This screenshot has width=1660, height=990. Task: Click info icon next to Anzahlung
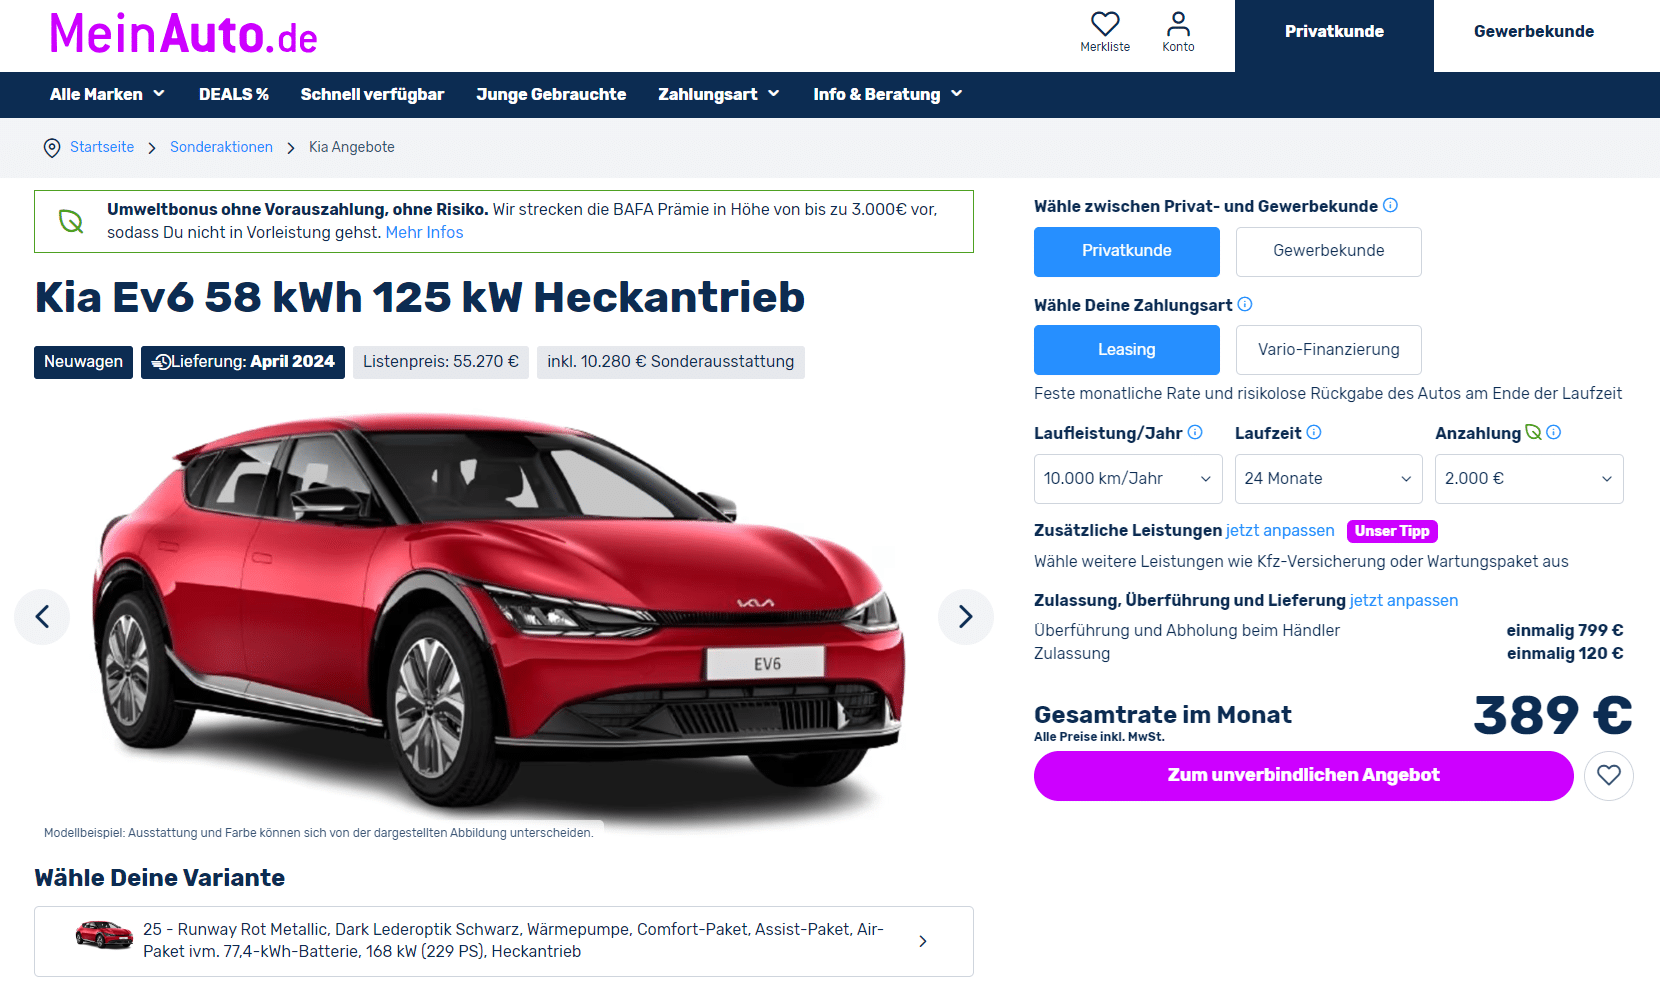pyautogui.click(x=1553, y=432)
